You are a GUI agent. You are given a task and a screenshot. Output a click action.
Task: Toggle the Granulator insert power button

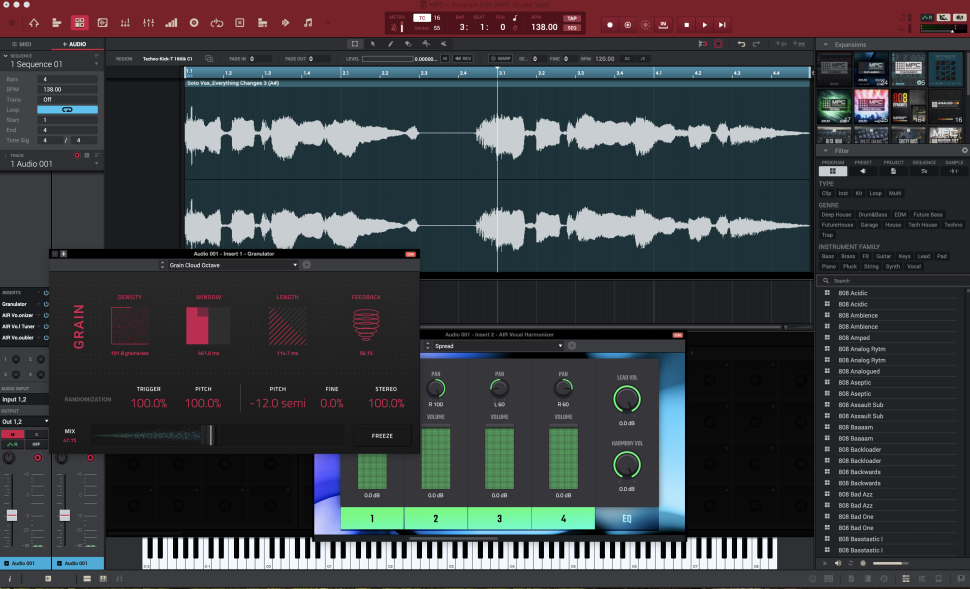46,303
